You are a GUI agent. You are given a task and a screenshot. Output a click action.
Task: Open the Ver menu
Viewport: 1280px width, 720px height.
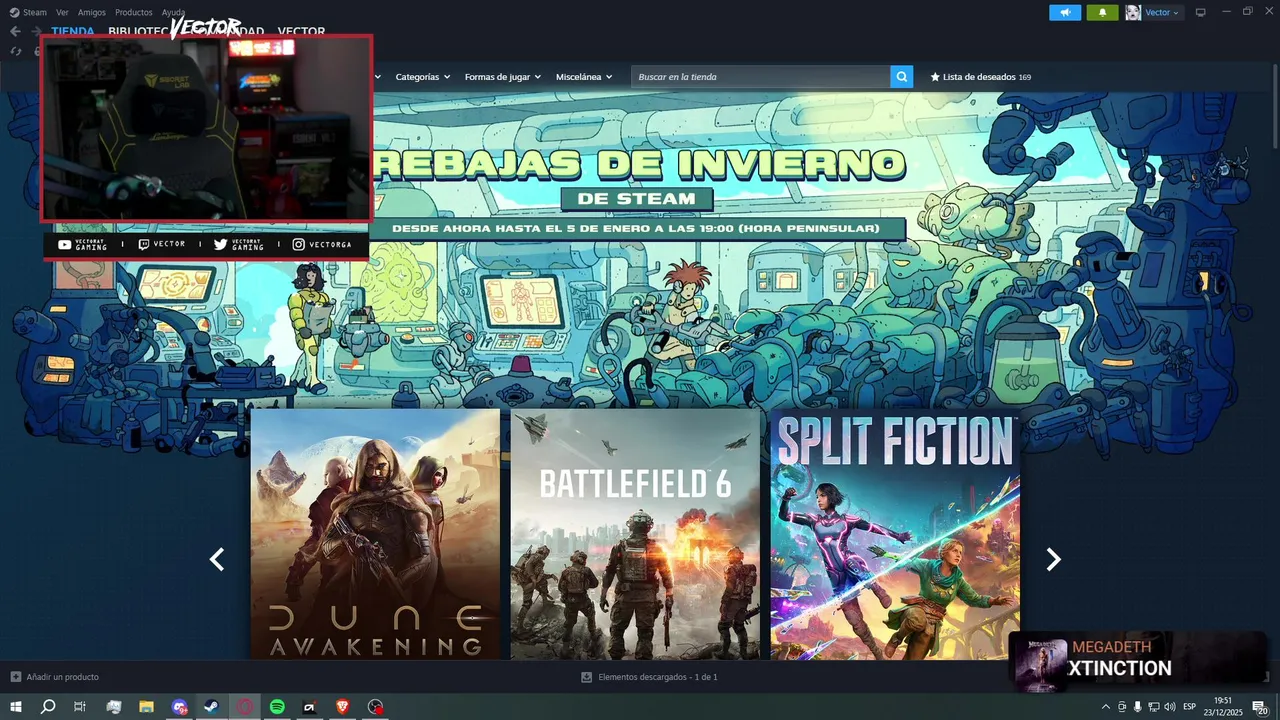pos(62,12)
